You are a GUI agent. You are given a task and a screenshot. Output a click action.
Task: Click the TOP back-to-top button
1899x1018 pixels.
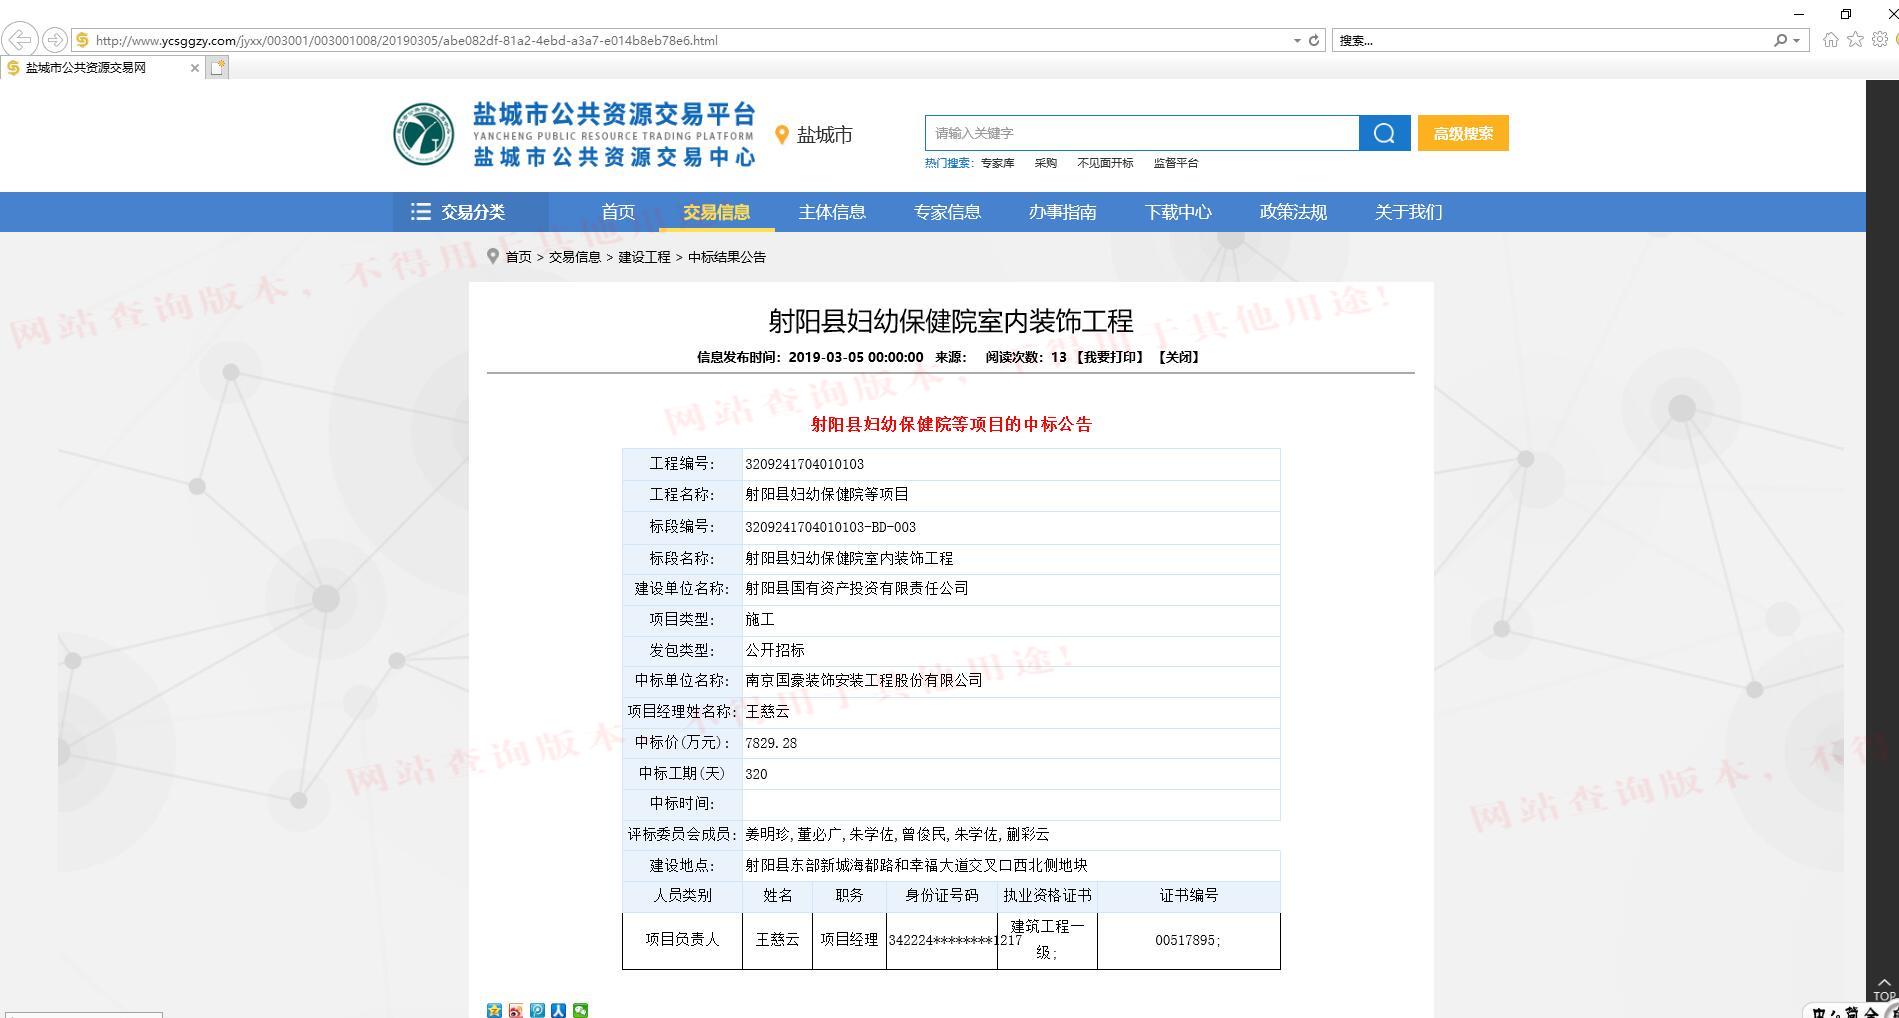[x=1884, y=989]
